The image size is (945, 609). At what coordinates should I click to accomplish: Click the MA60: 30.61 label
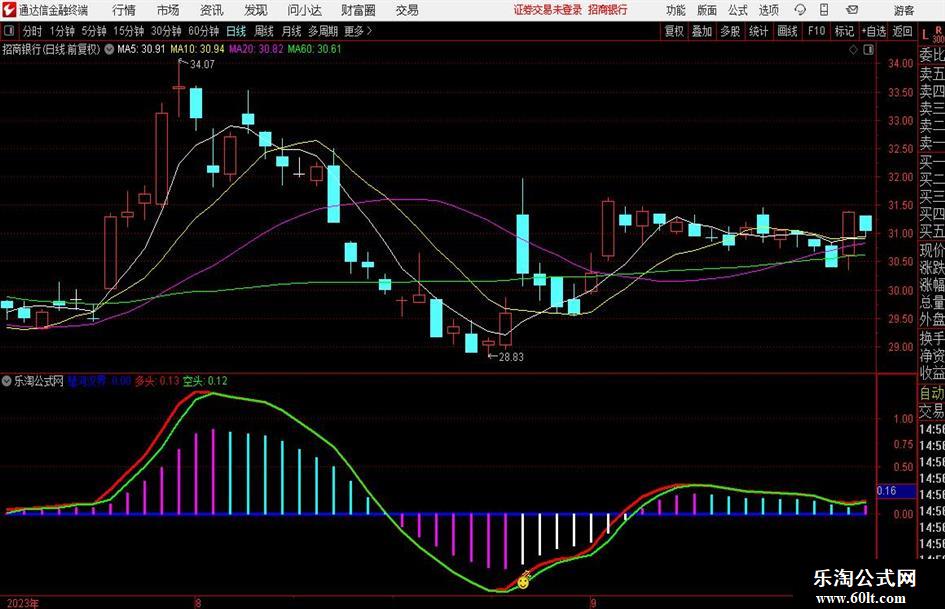[315, 49]
